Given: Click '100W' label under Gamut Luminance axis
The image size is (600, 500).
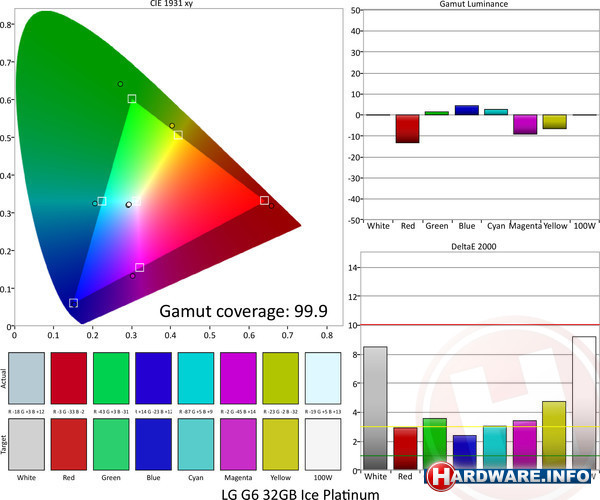Looking at the screenshot, I should pyautogui.click(x=585, y=226).
